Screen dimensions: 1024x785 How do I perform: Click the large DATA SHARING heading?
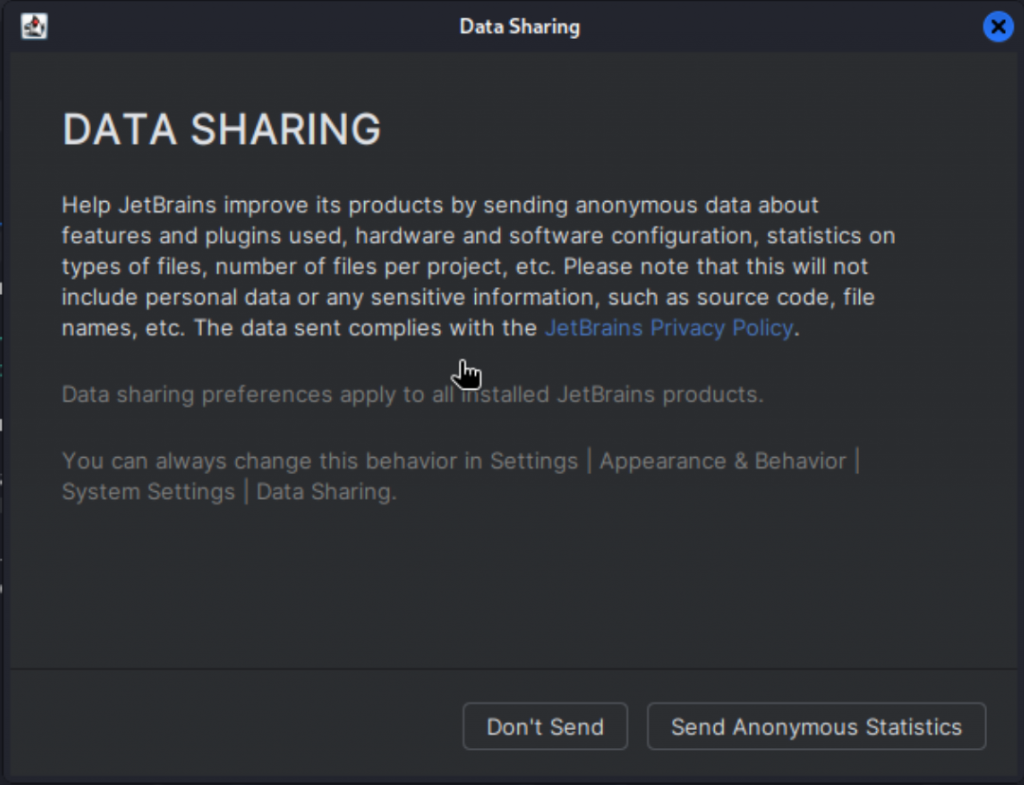tap(222, 130)
